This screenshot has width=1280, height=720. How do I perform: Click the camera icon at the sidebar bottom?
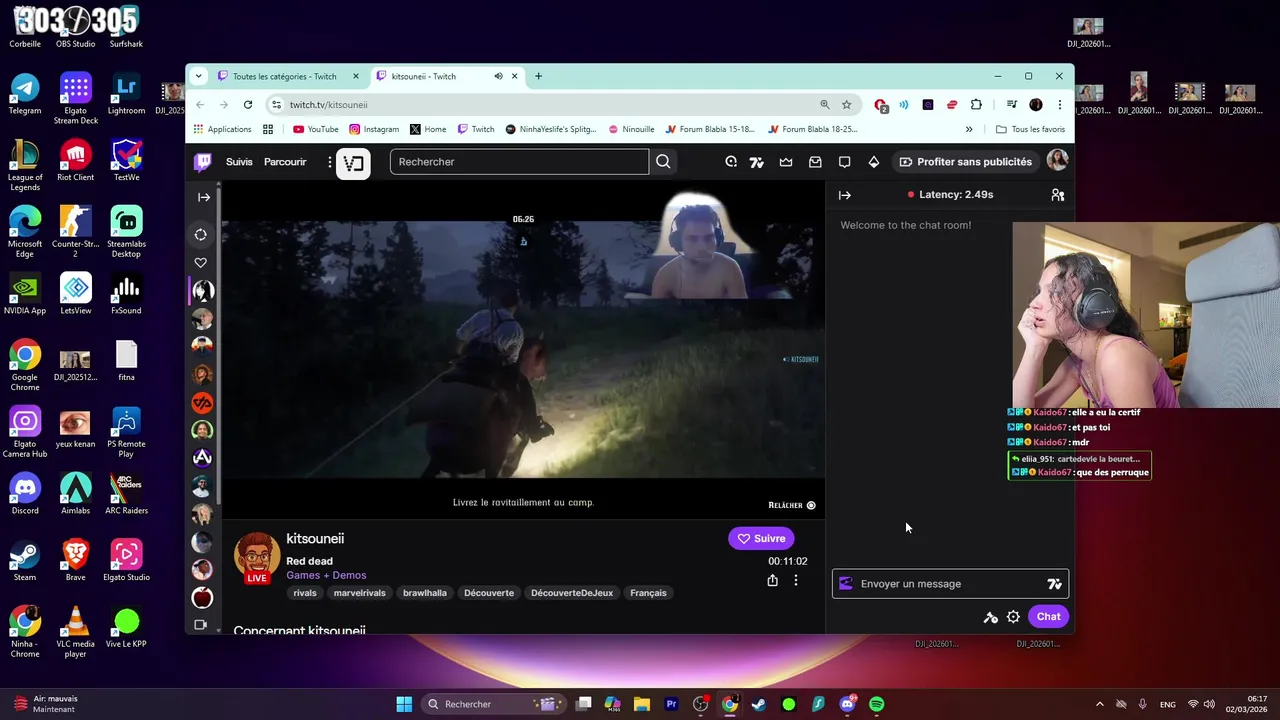pos(201,625)
